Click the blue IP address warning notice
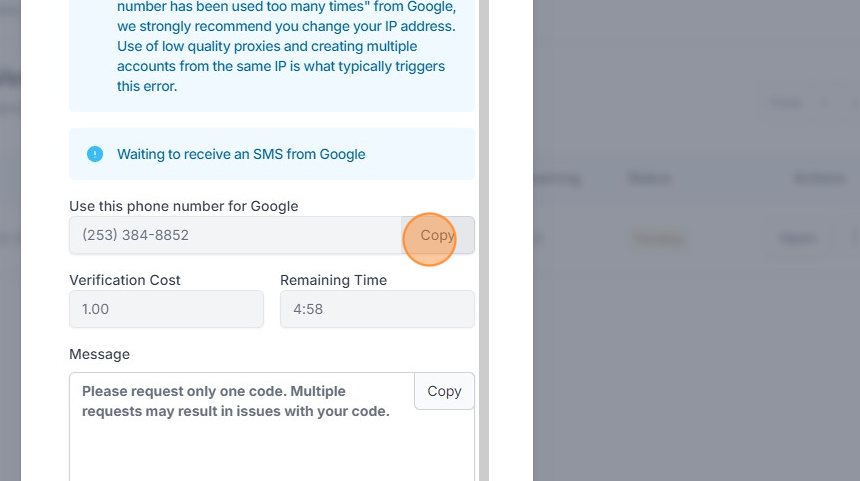Screen dimensions: 860x481 coord(272,50)
